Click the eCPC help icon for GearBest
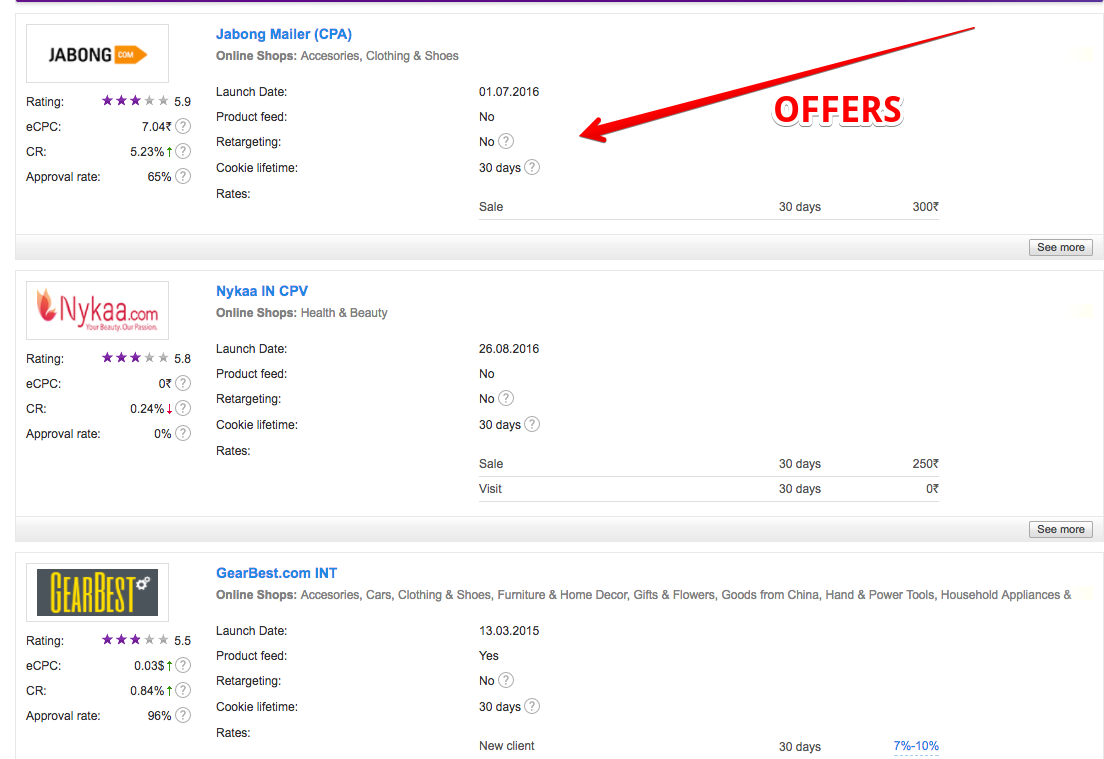This screenshot has height=759, width=1104. pos(183,665)
